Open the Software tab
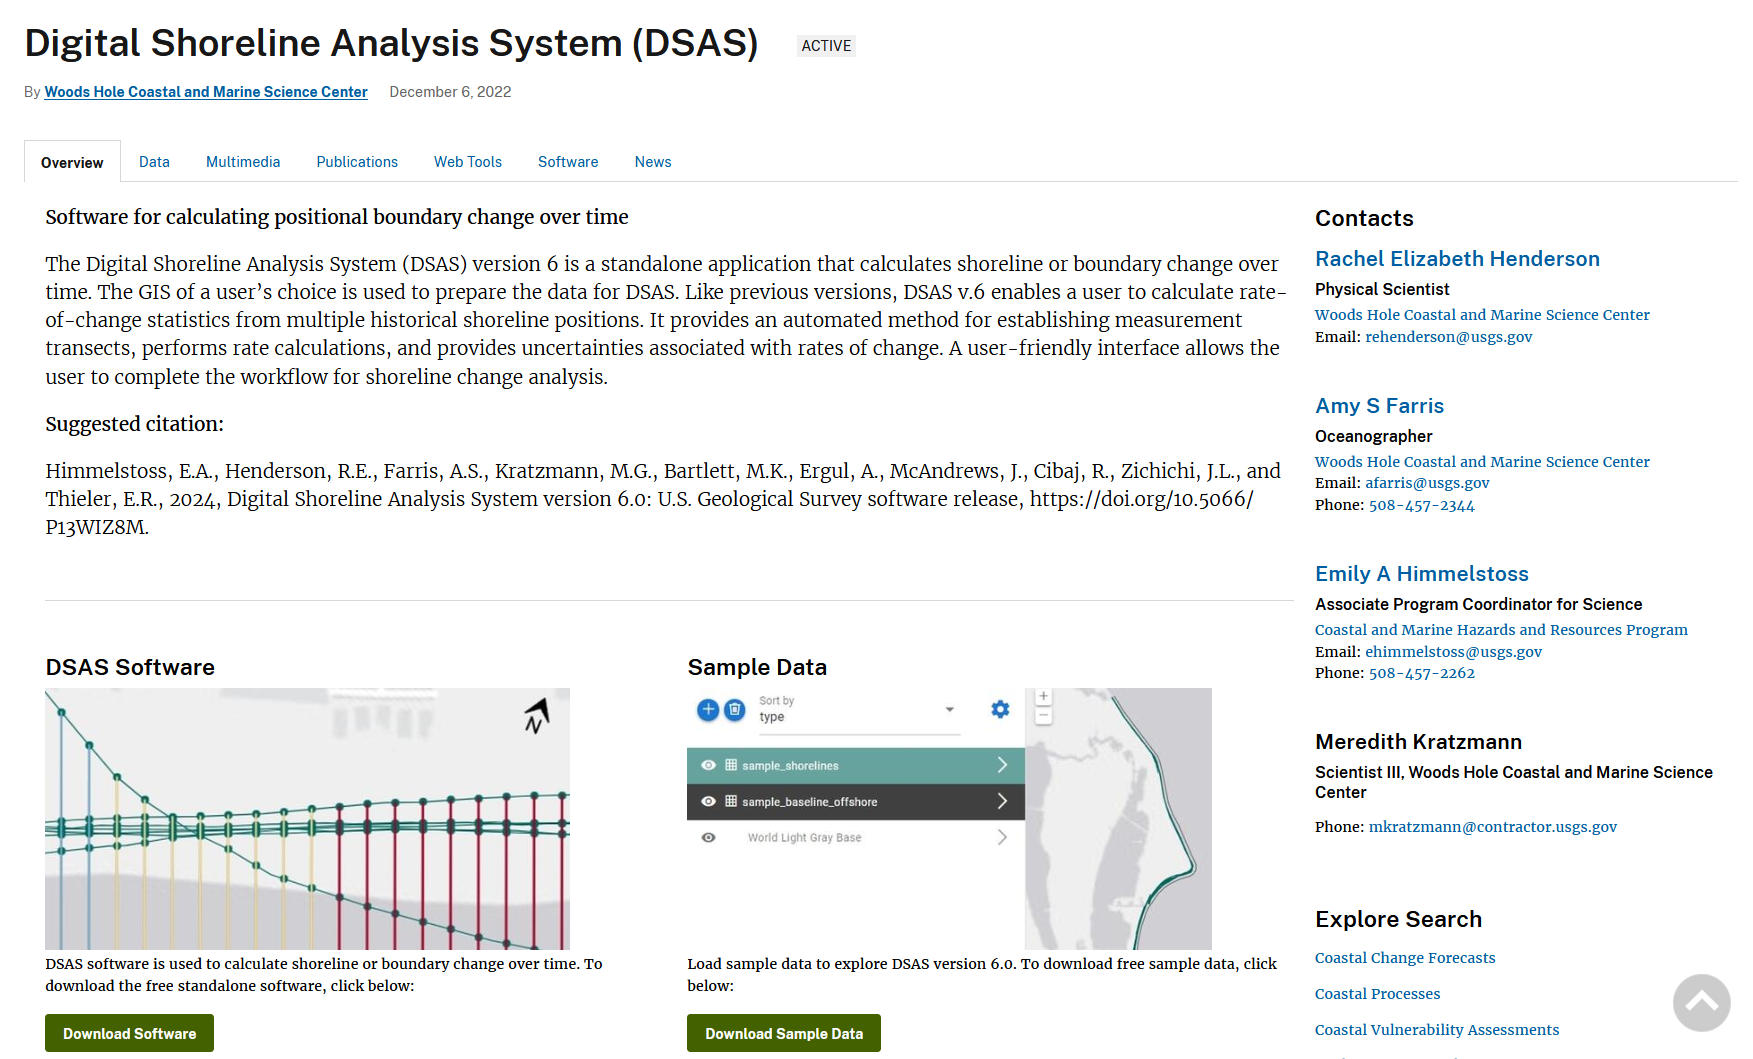Screen dimensions: 1753x1059 pos(568,162)
